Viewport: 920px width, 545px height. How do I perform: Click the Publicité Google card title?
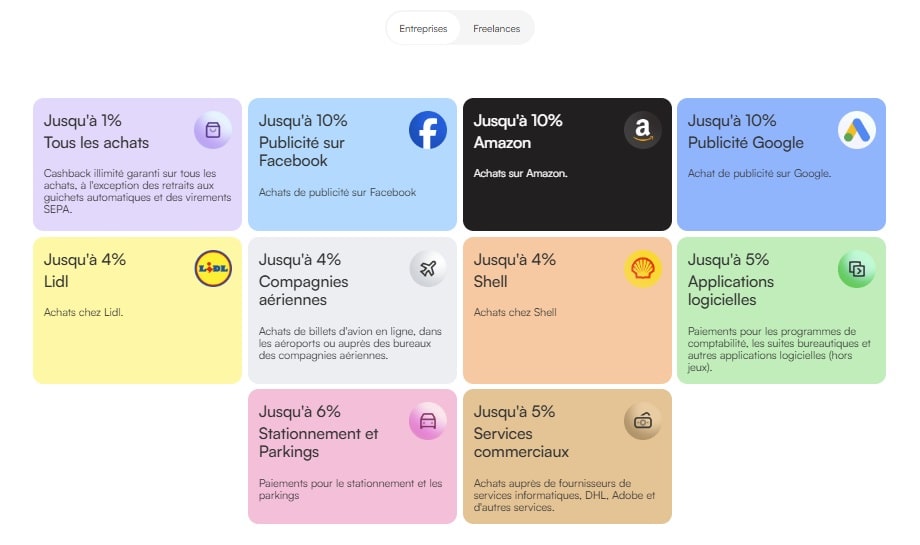(x=745, y=143)
